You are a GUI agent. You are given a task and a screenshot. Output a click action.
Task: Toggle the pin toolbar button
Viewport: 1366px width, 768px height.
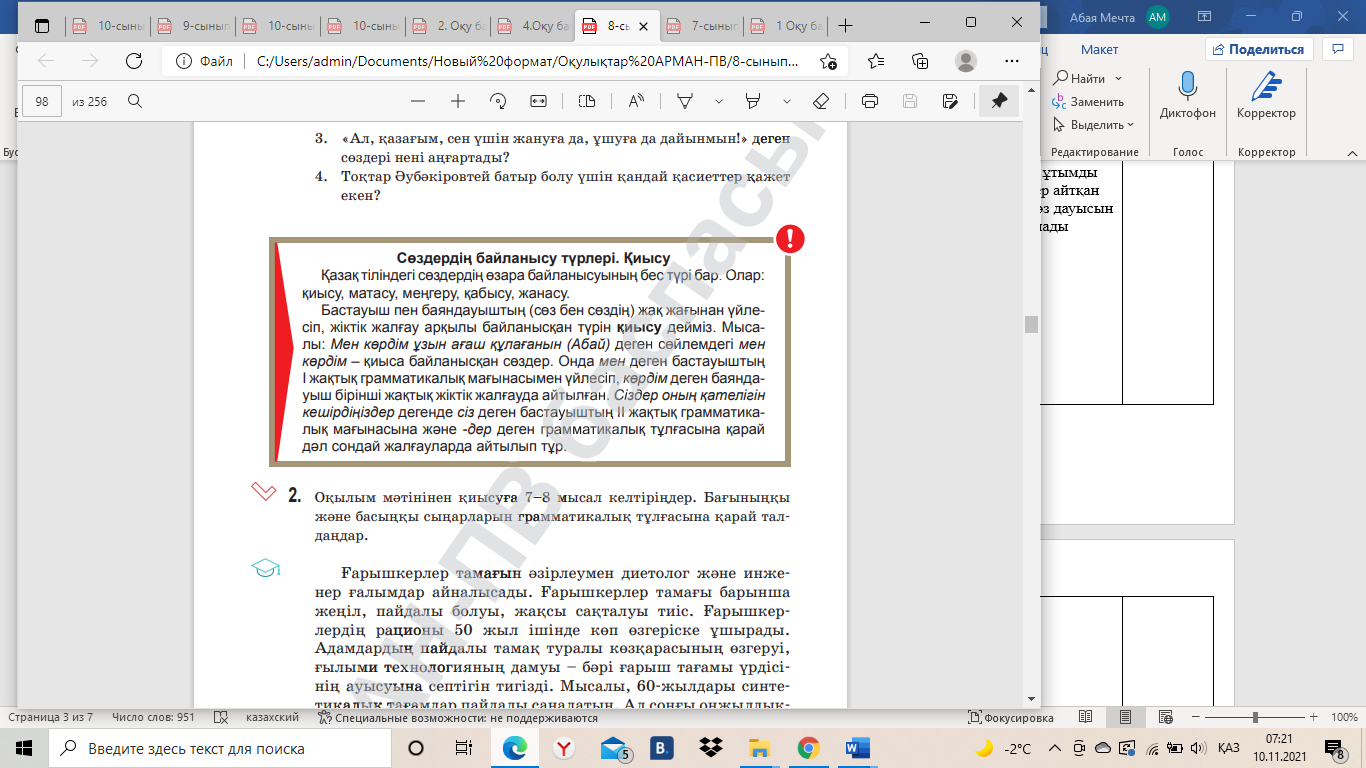[x=998, y=101]
